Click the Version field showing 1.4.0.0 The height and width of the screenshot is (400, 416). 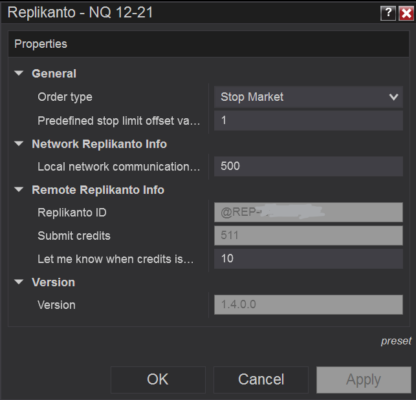[x=308, y=304]
